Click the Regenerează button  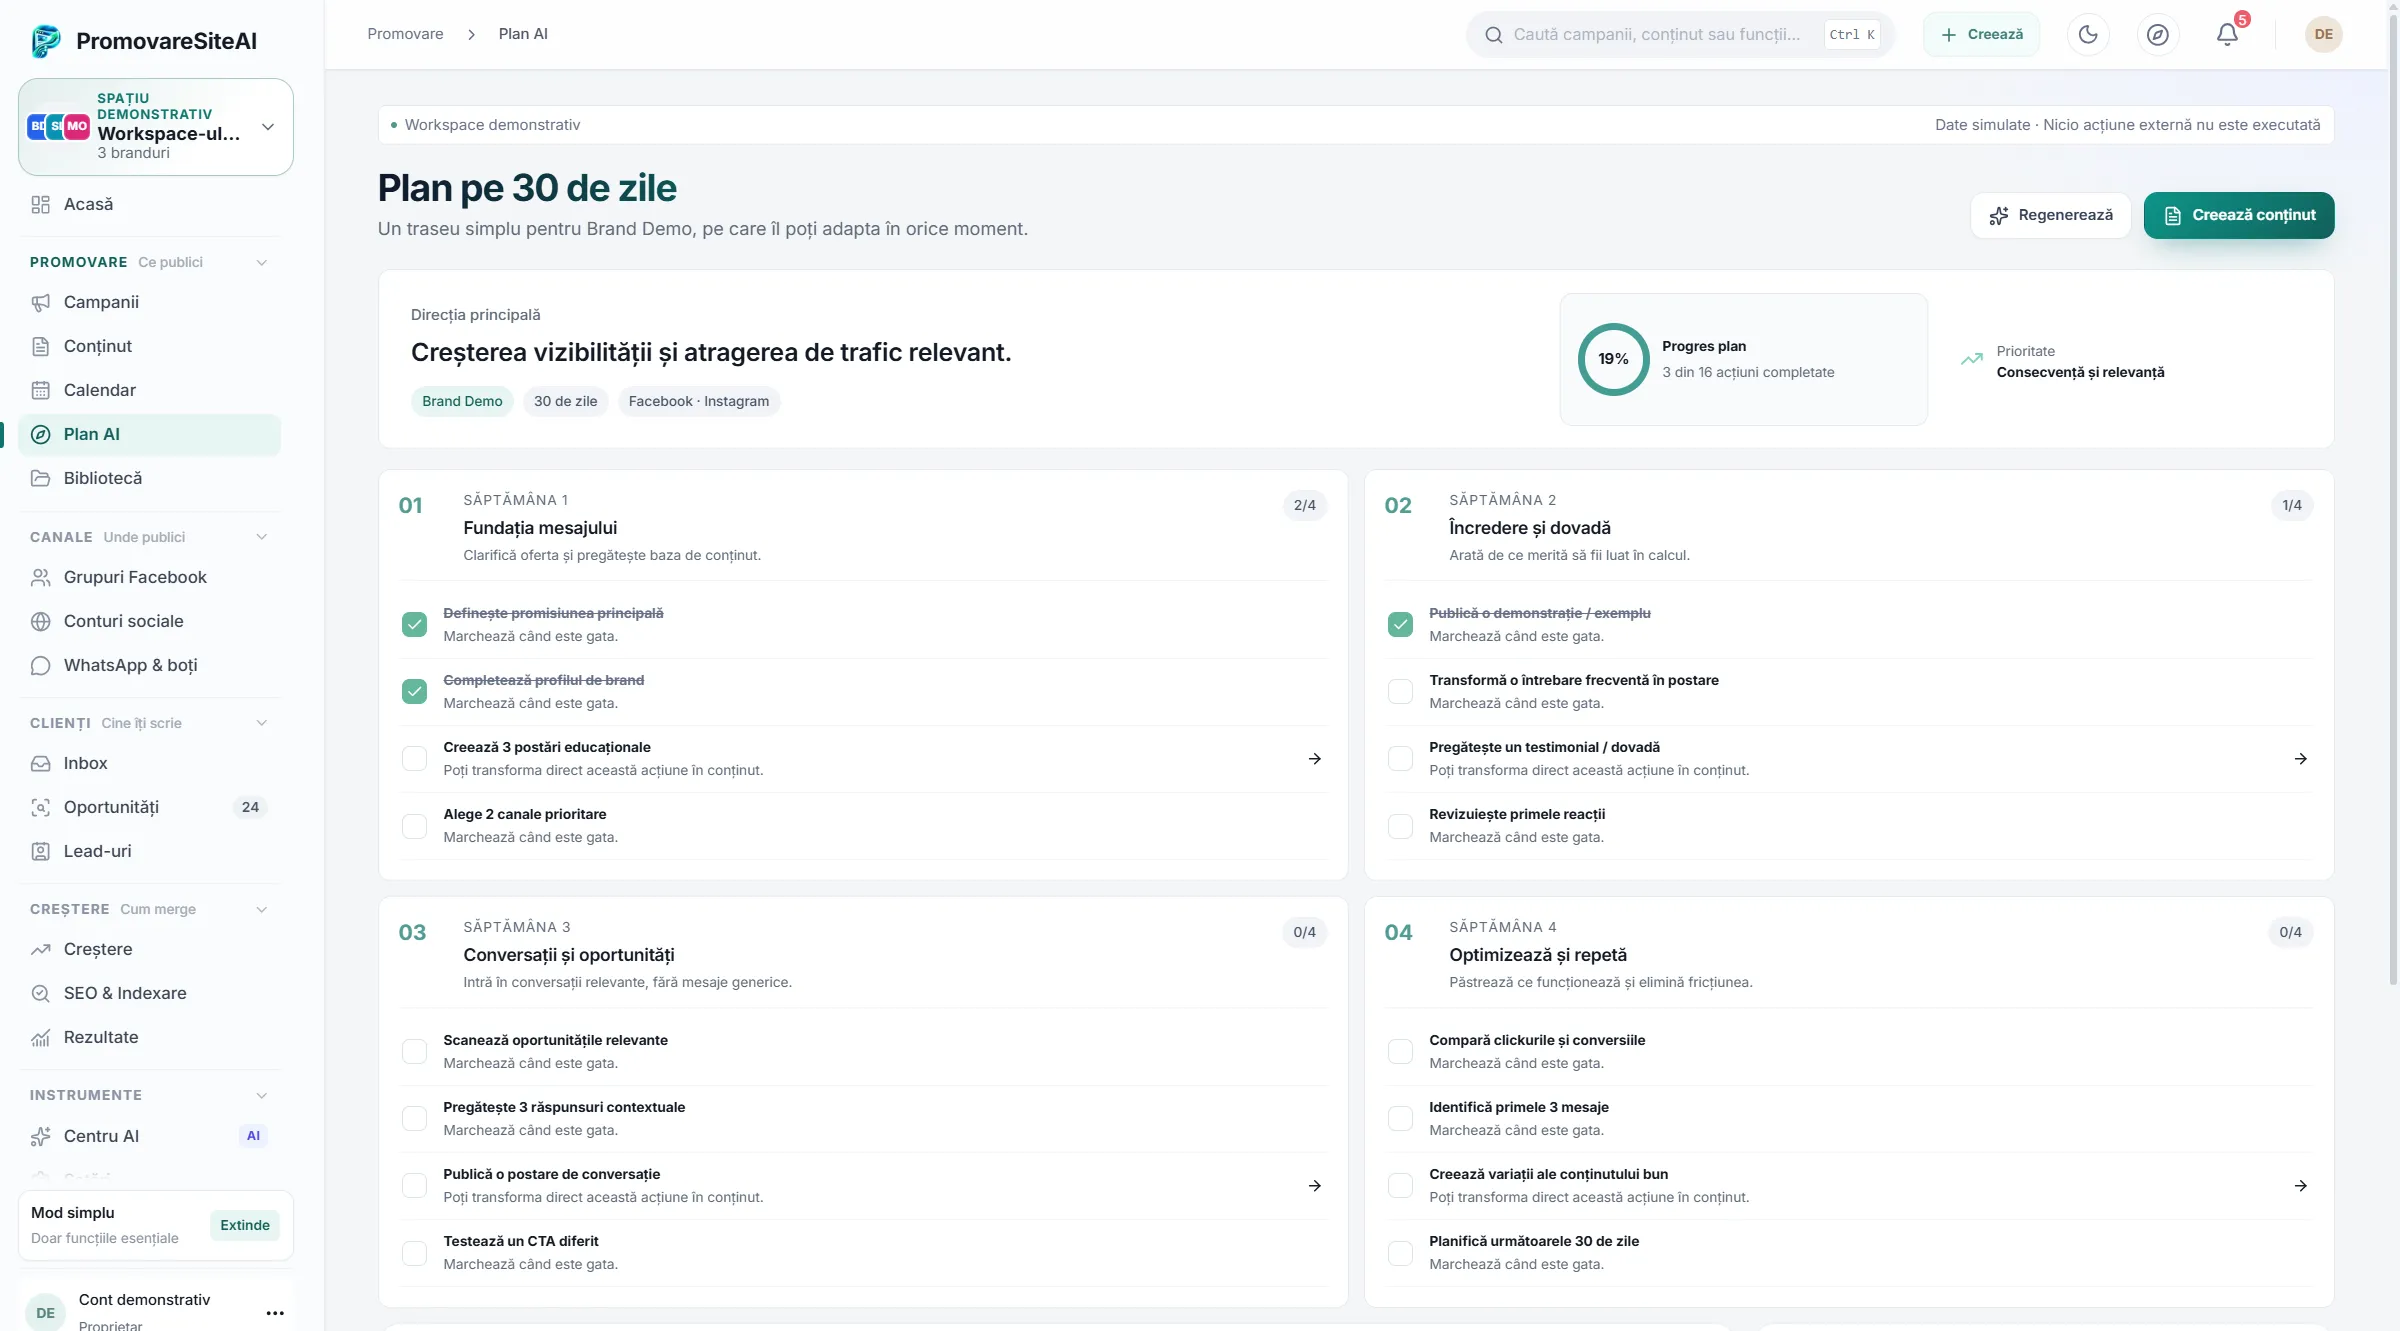[x=2050, y=215]
